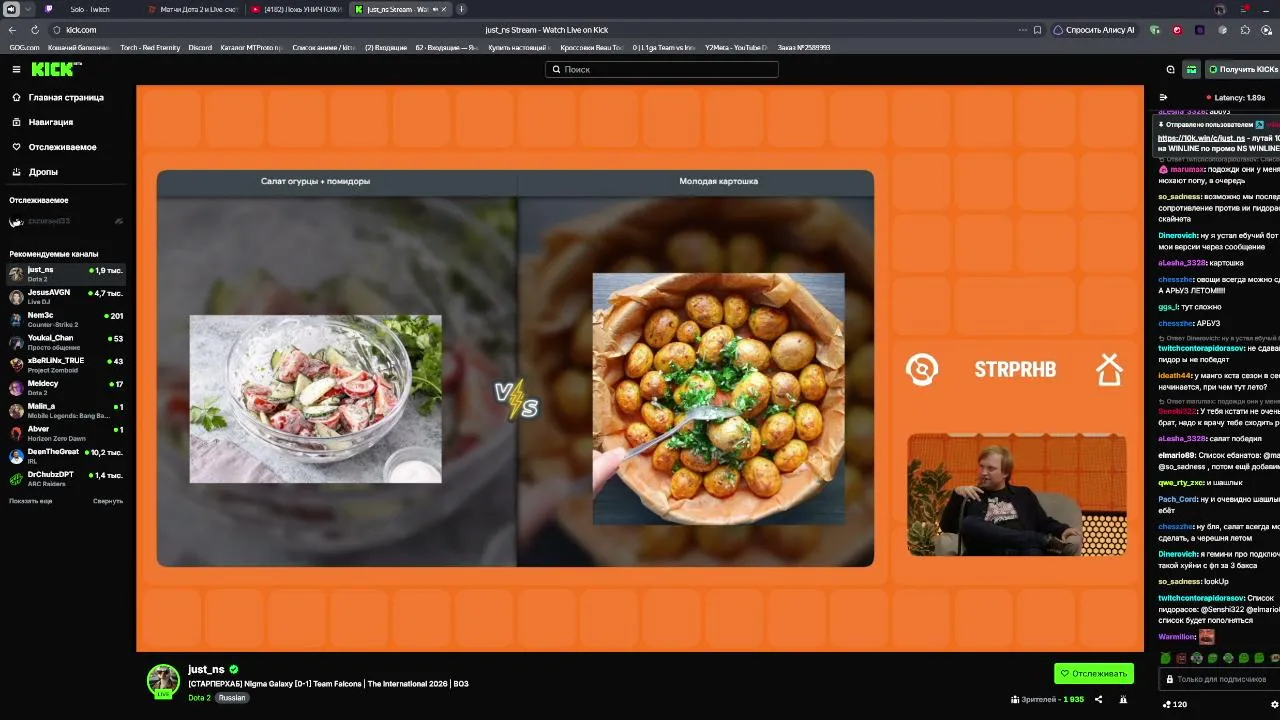Click the subscribers-only chat input field
This screenshot has height=720, width=1280.
click(1220, 680)
